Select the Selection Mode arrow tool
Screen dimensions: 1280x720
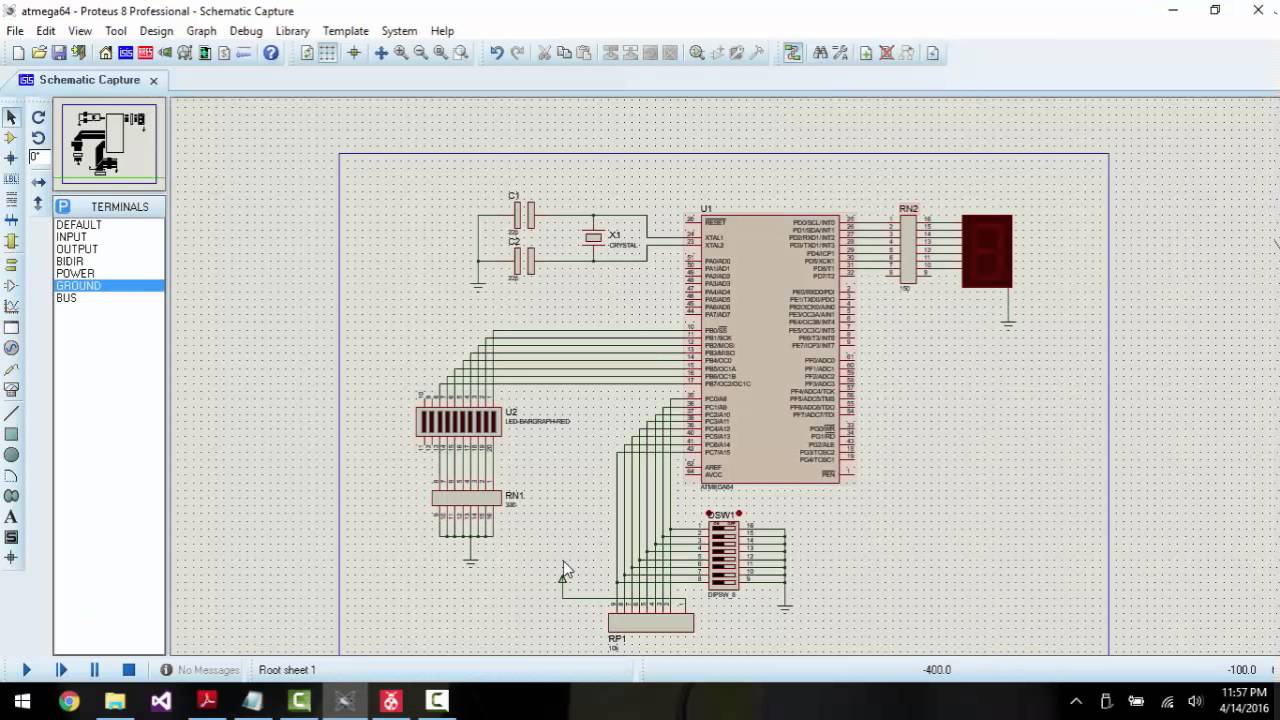pyautogui.click(x=12, y=117)
